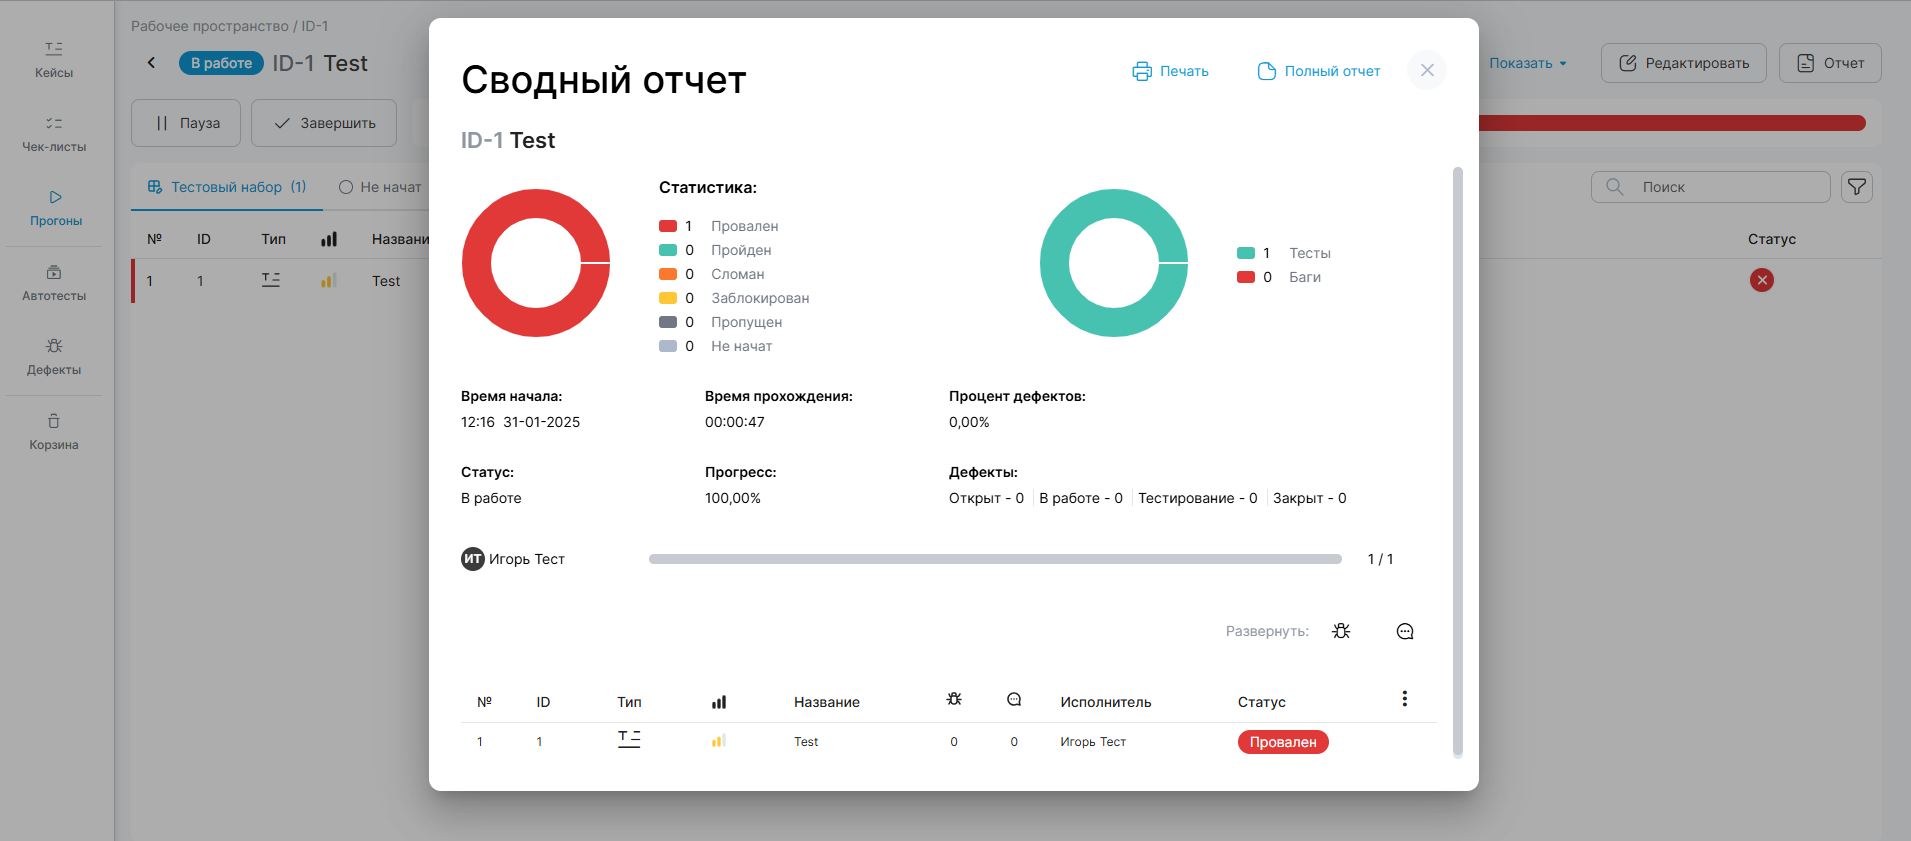This screenshot has height=841, width=1911.
Task: Click the test type icon in background table row
Action: pyautogui.click(x=271, y=280)
